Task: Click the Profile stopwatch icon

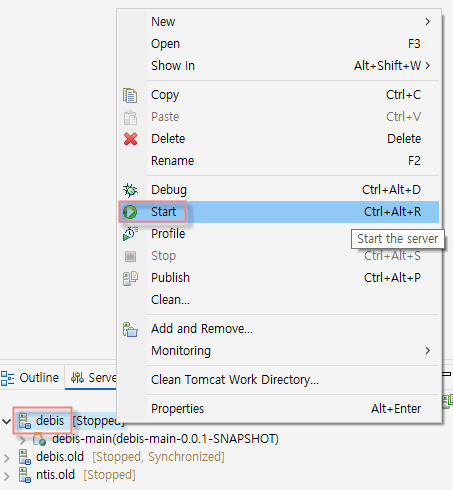Action: point(130,234)
